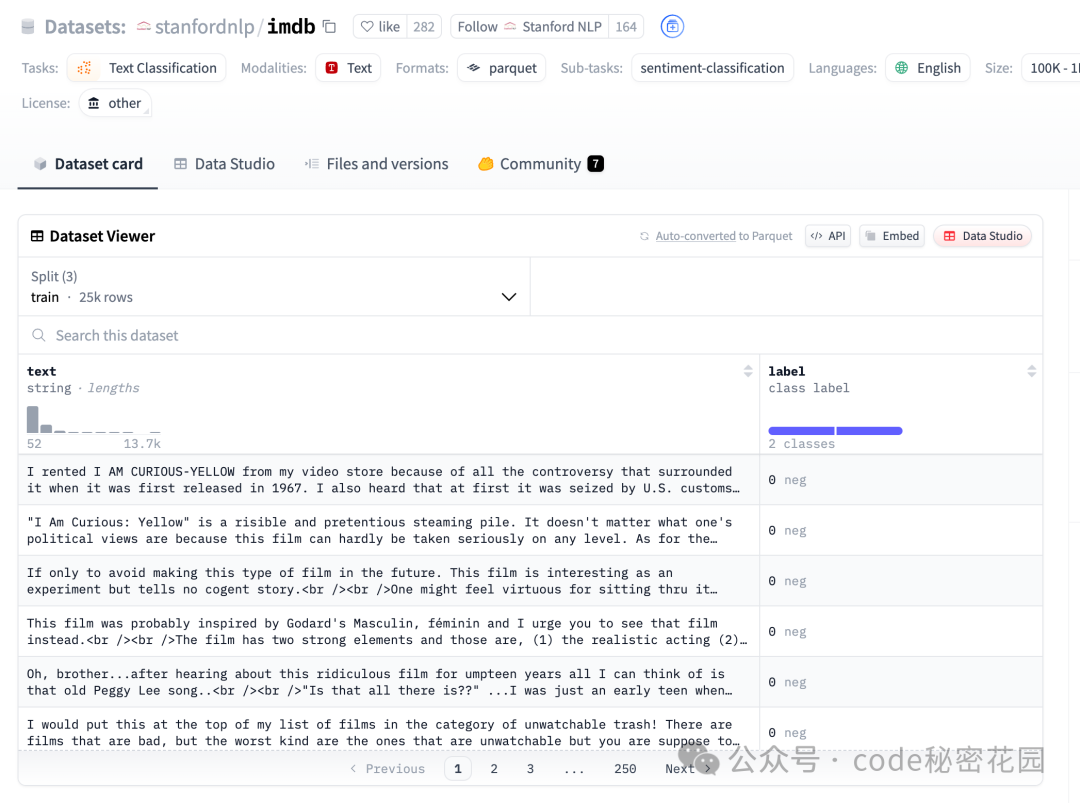Screen dimensions: 1080x803
Task: Click the split dropdown chevron
Action: pos(509,297)
